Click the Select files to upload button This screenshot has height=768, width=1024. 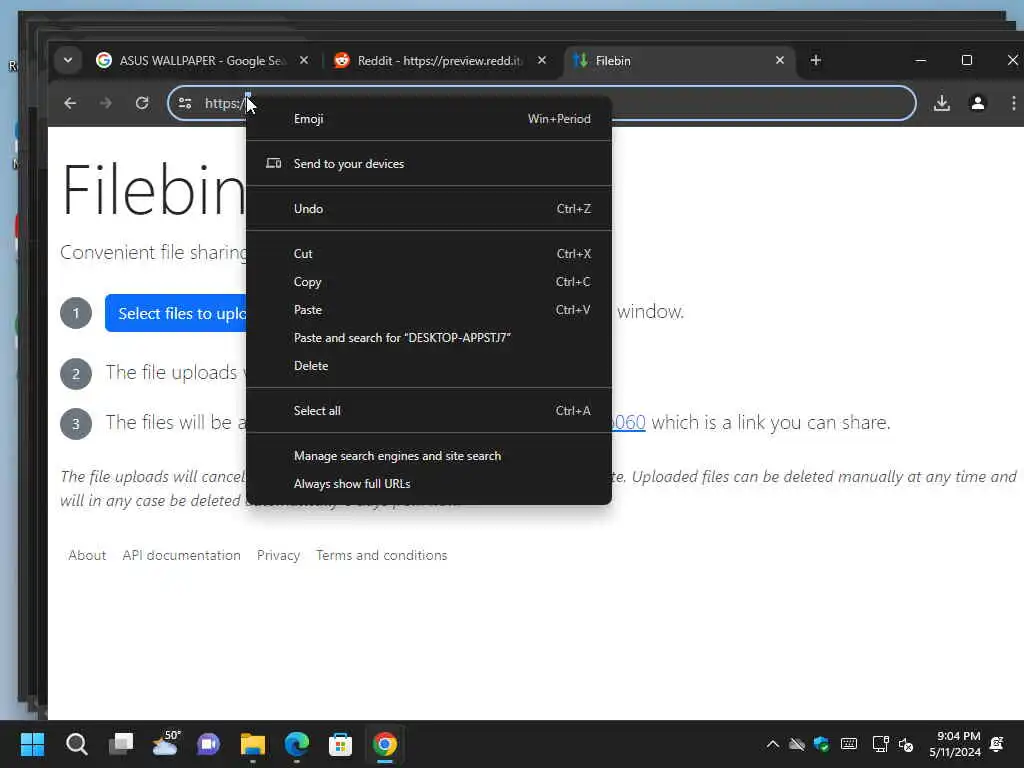[176, 313]
